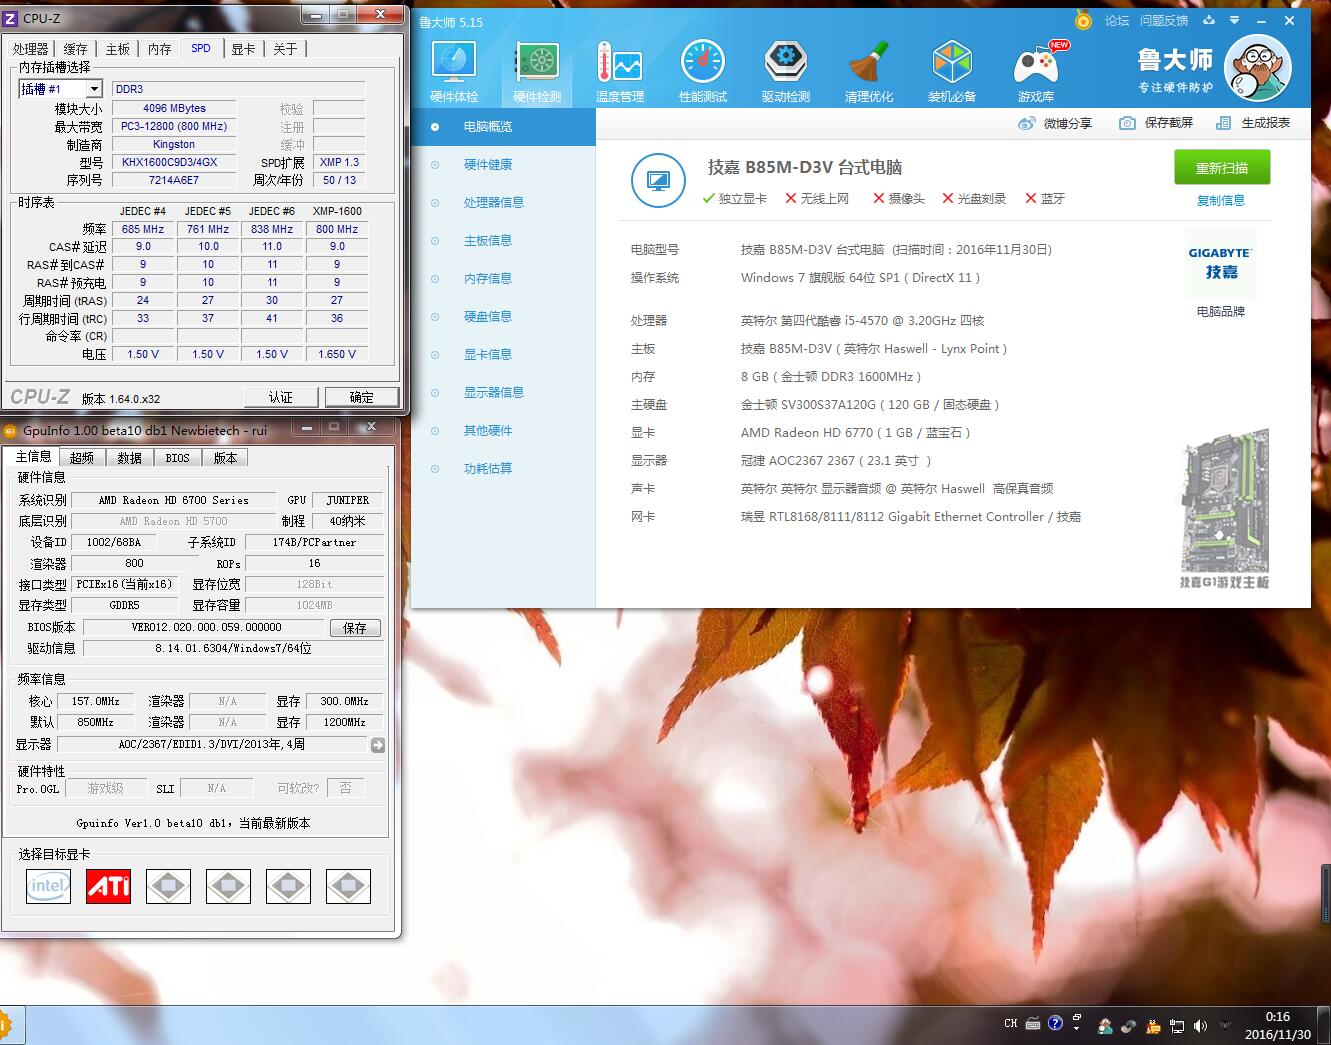Image resolution: width=1331 pixels, height=1045 pixels.
Task: Select 主板信息 in the sidebar
Action: click(503, 241)
